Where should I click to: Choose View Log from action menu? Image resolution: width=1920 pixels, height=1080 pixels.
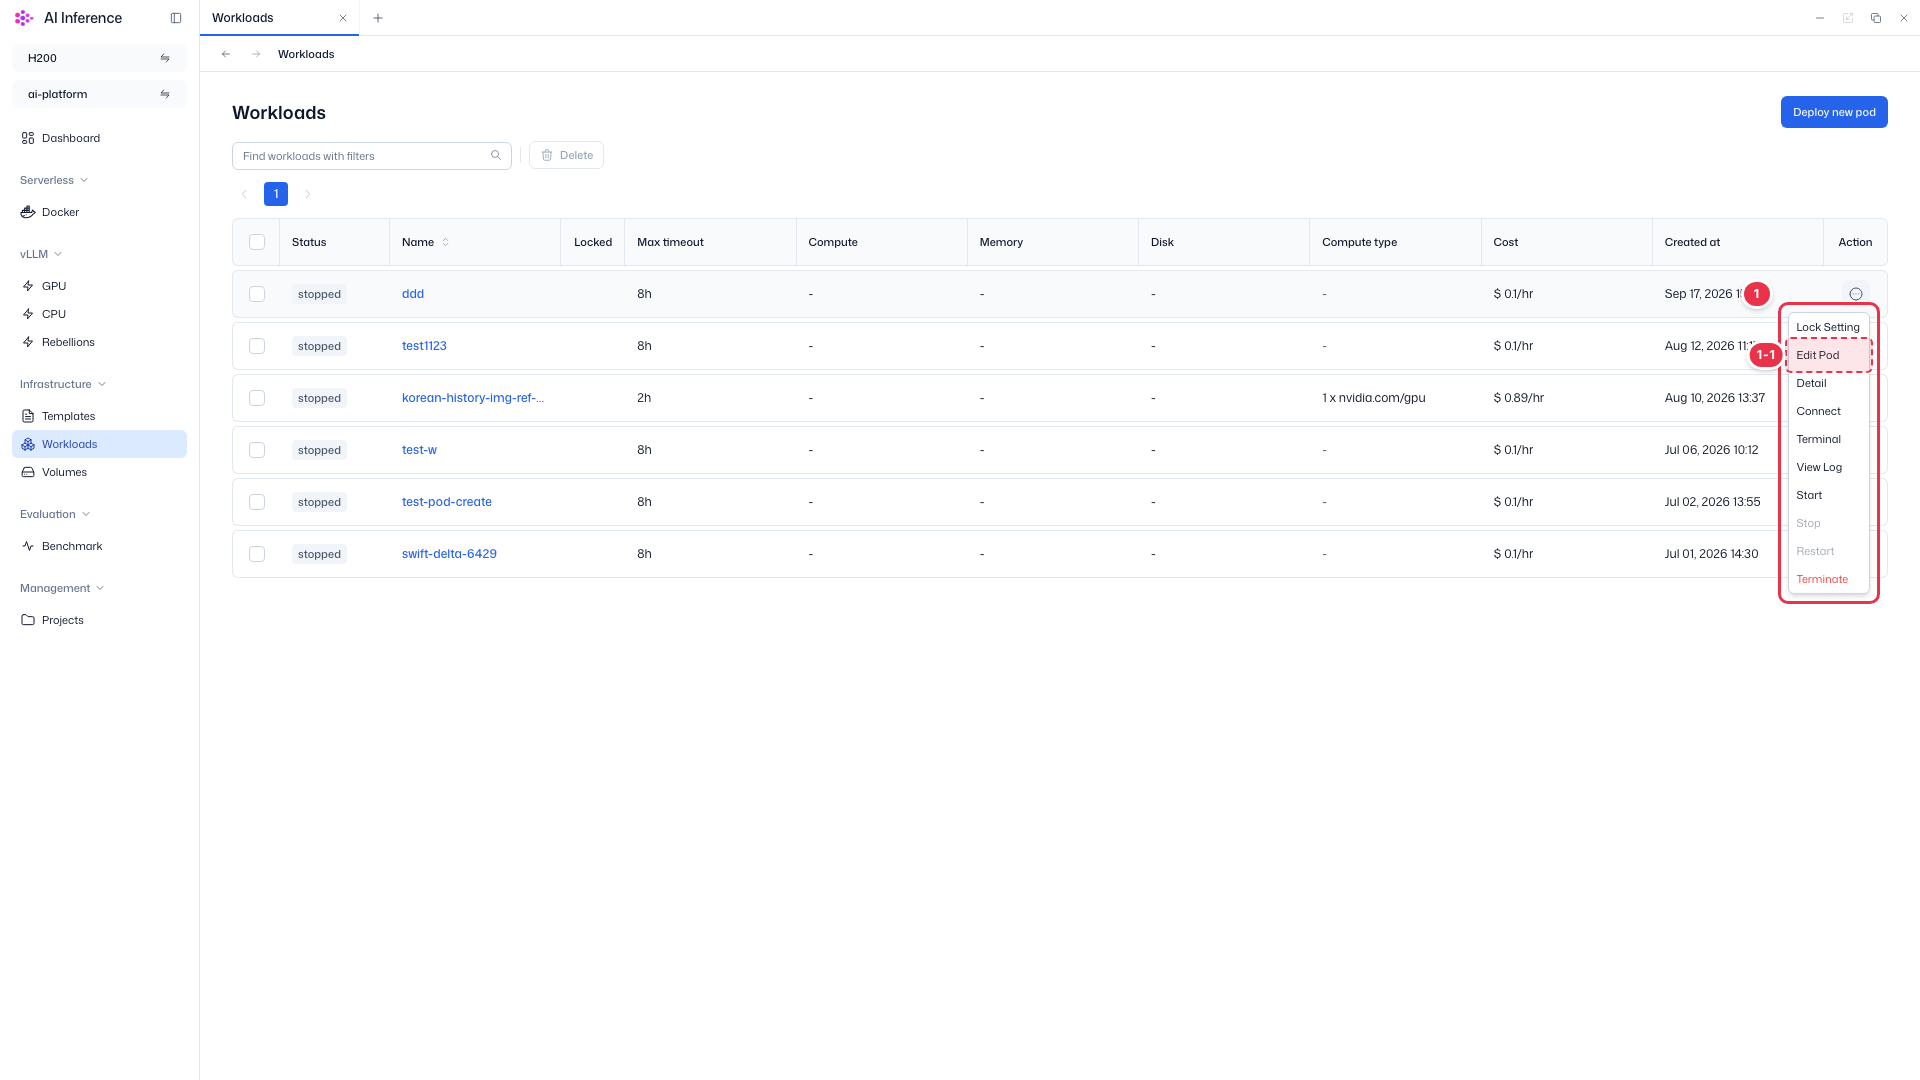tap(1828, 467)
